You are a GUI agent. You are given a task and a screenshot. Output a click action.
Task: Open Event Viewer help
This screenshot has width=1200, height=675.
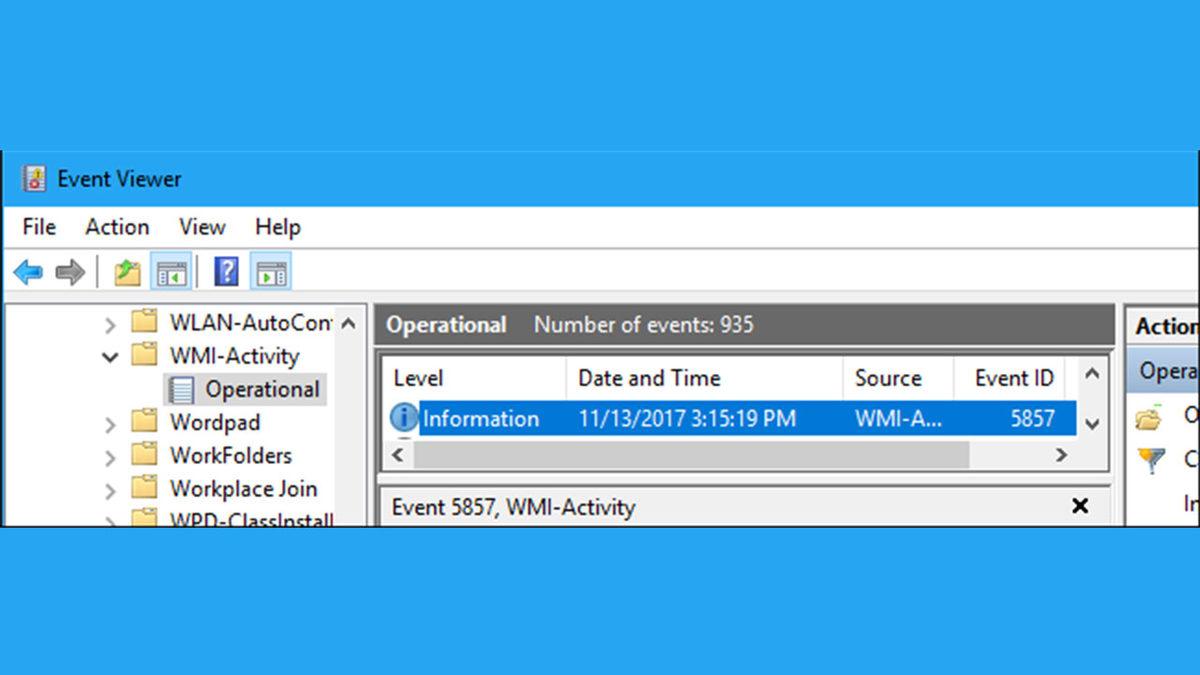[226, 271]
